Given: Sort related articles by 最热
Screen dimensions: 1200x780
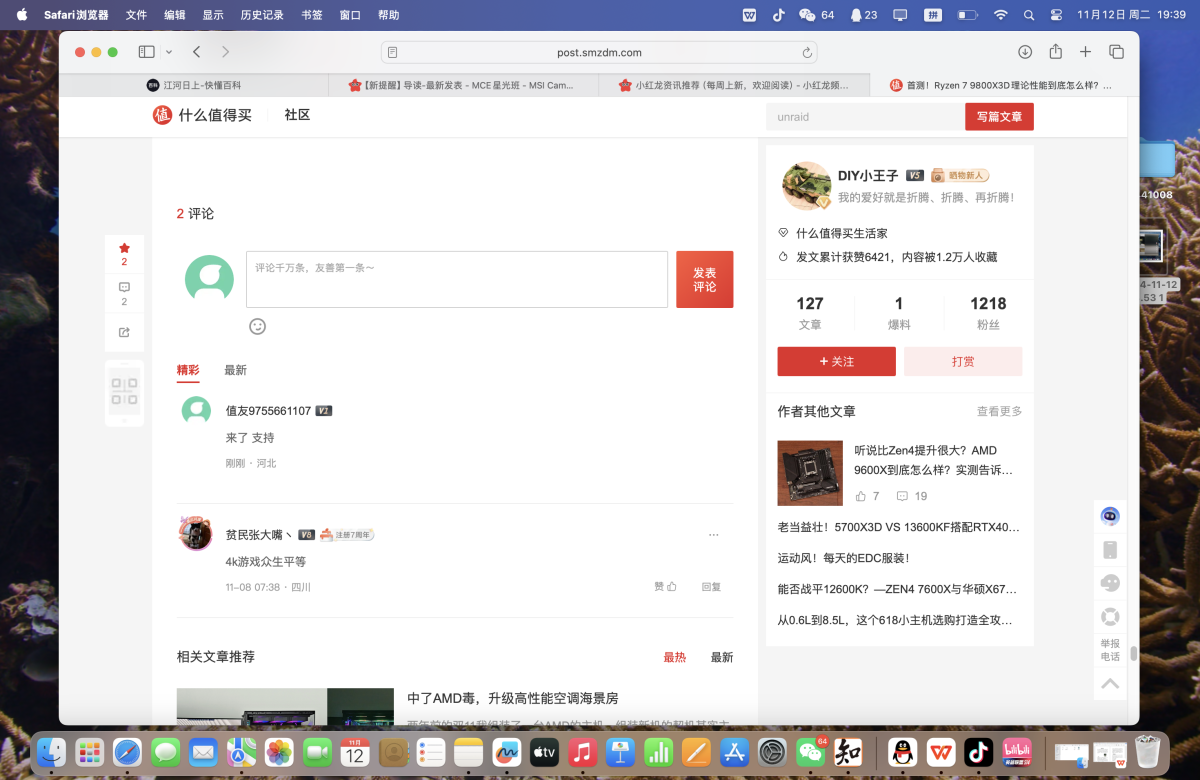Looking at the screenshot, I should click(x=675, y=657).
